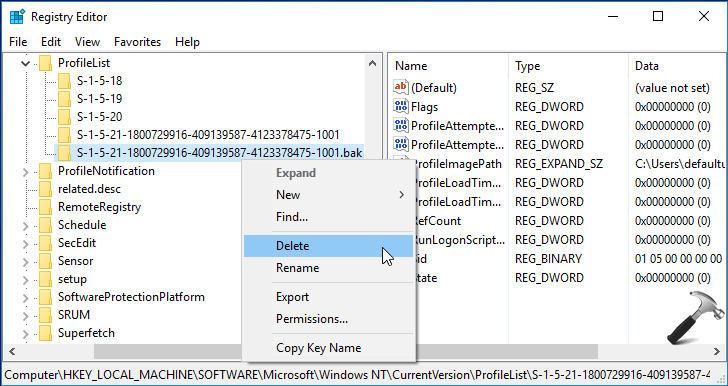Click the folder icon of the highlighted .bak key
The image size is (728, 386).
pos(65,153)
